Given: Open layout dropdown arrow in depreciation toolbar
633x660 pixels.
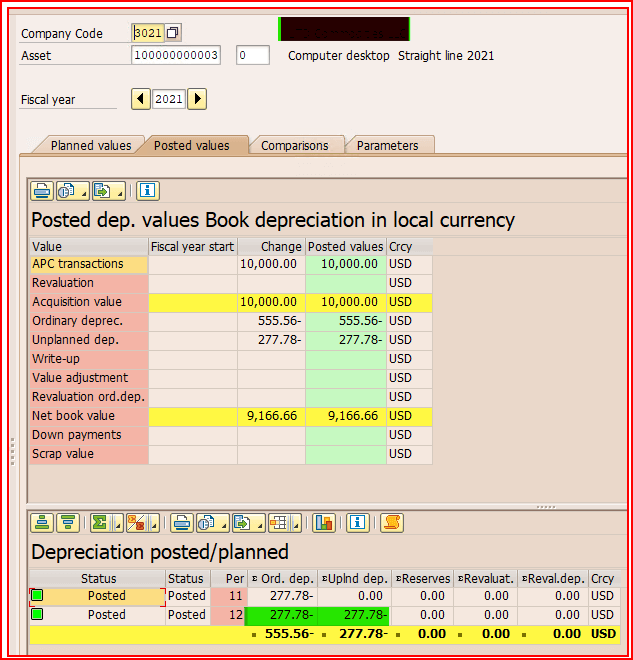Looking at the screenshot, I should (x=296, y=523).
